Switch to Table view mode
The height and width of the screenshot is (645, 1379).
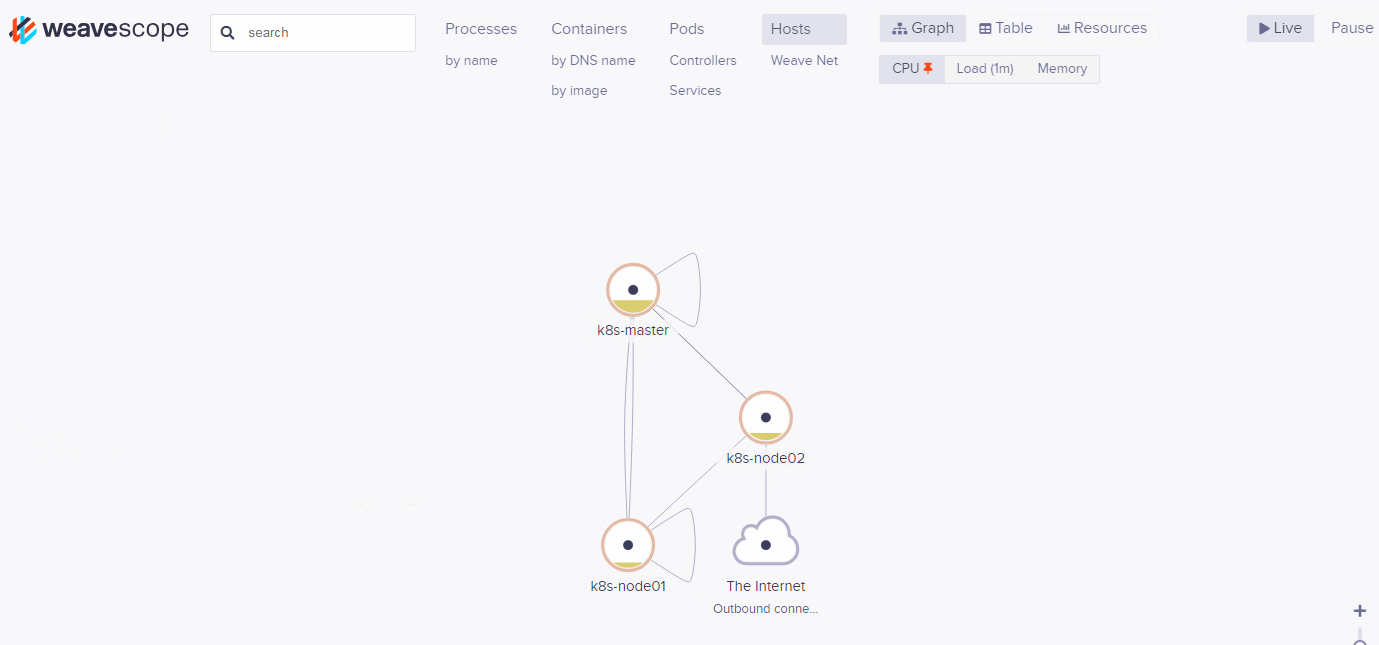[1006, 28]
